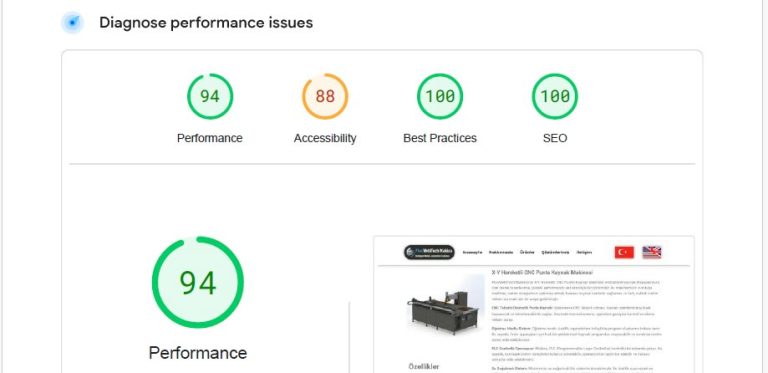
Task: Click the Özellikler text in the thumbnail
Action: [x=424, y=366]
